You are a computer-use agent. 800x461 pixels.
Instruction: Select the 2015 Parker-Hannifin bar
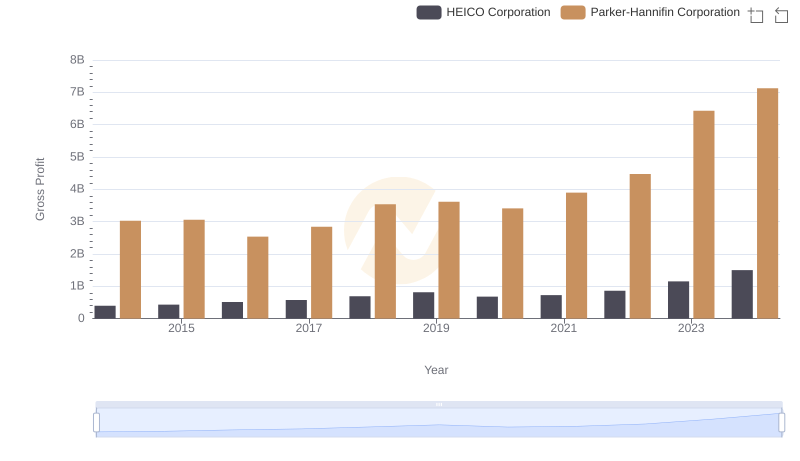pos(194,269)
